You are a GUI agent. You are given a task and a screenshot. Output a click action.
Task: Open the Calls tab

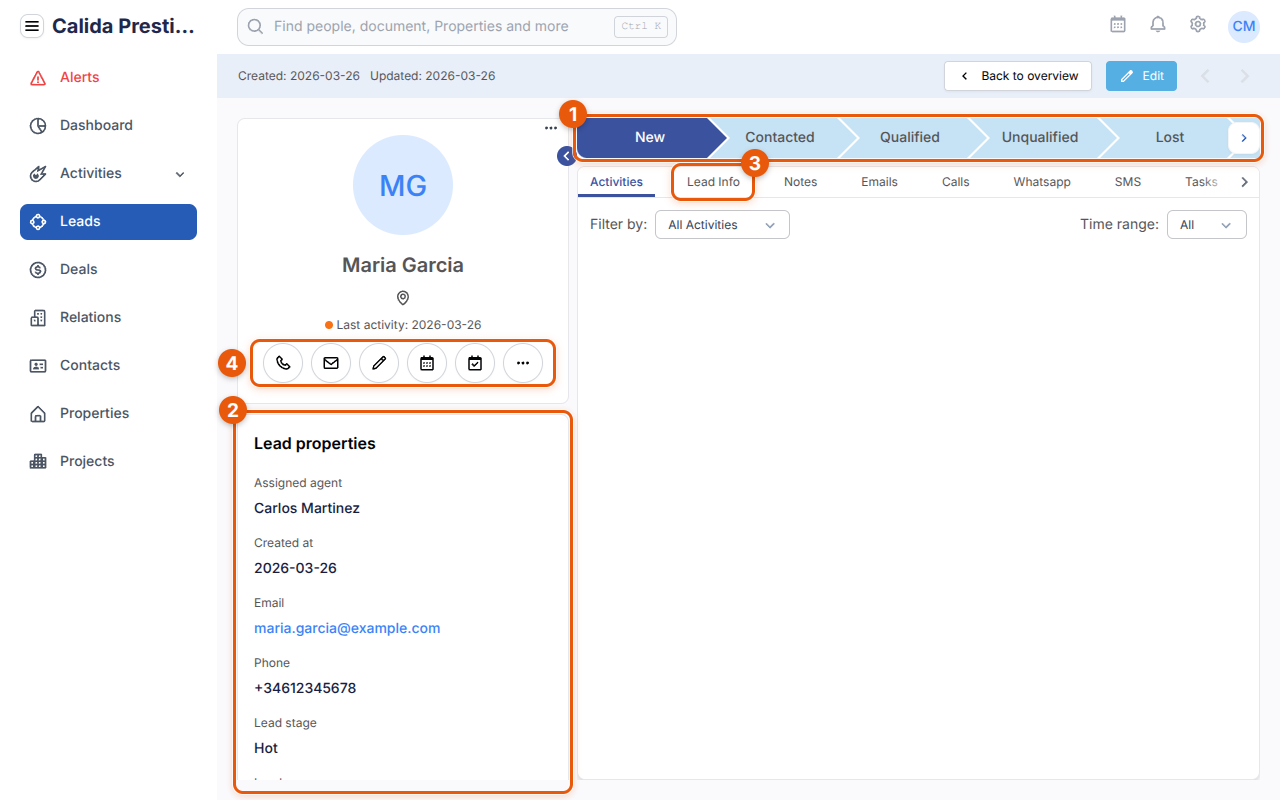pyautogui.click(x=956, y=182)
